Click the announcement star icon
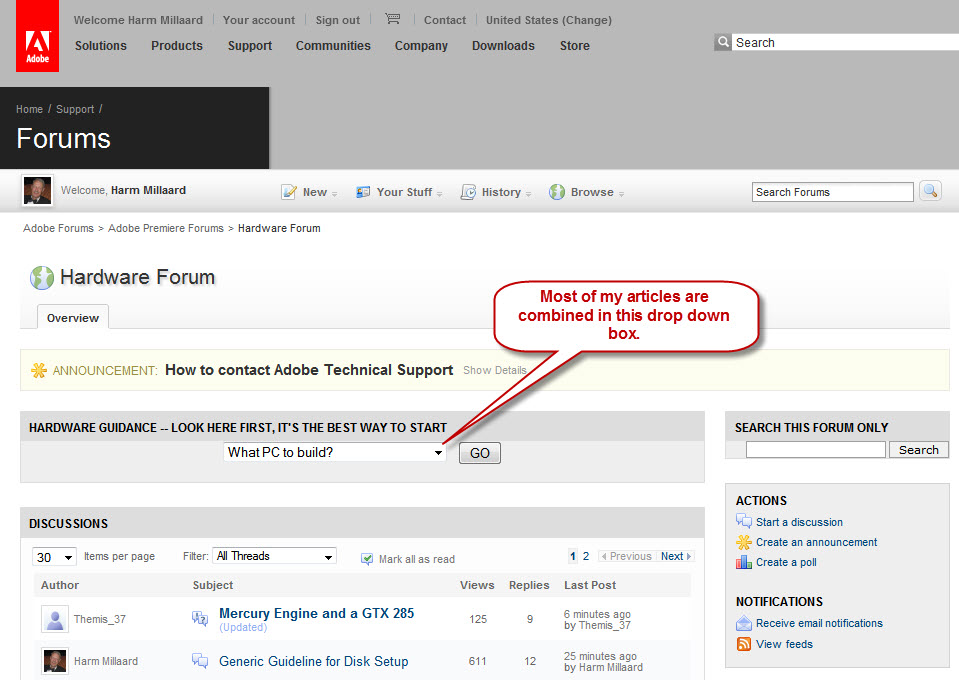Screen dimensions: 959x680 tap(39, 371)
